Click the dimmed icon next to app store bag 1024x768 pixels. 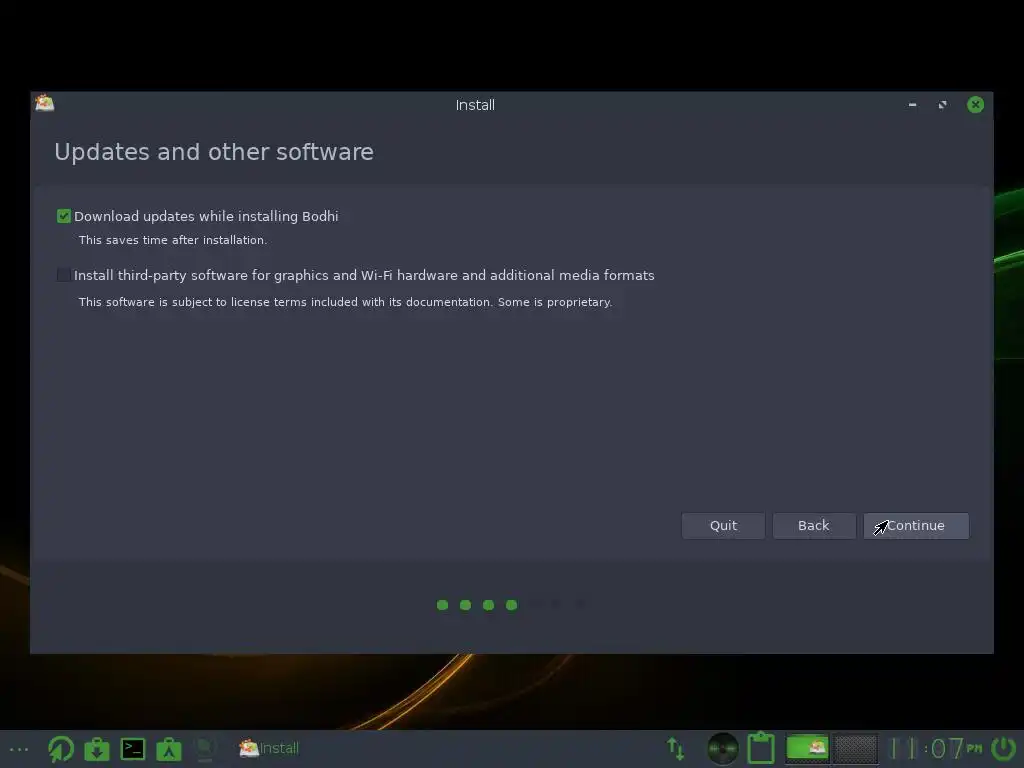(x=205, y=749)
